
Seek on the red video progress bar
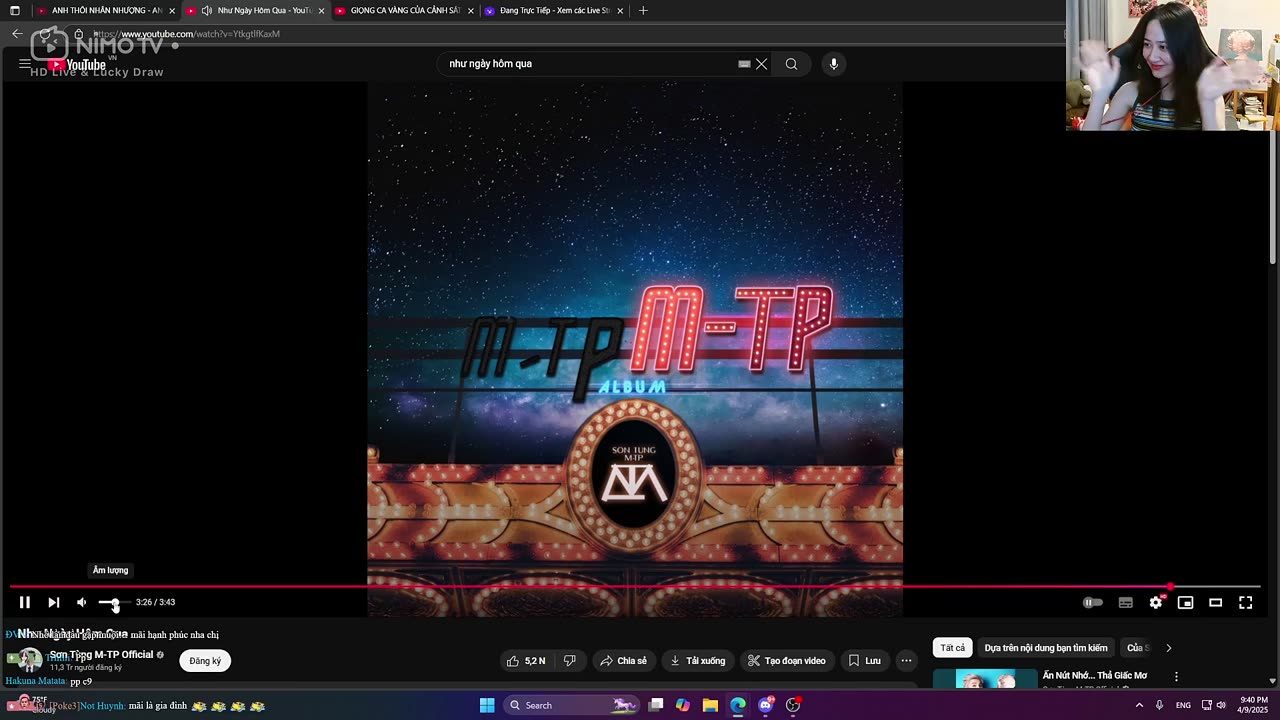(x=635, y=587)
